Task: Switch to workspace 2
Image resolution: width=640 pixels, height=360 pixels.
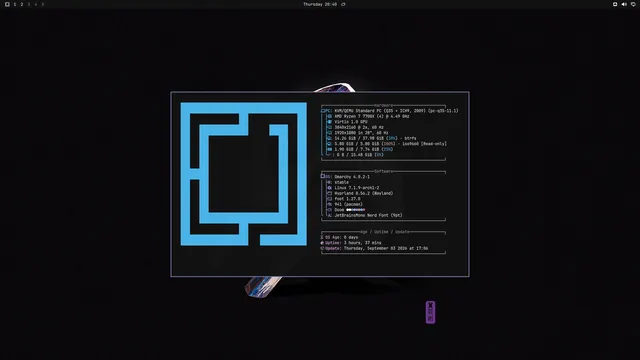Action: coord(22,4)
